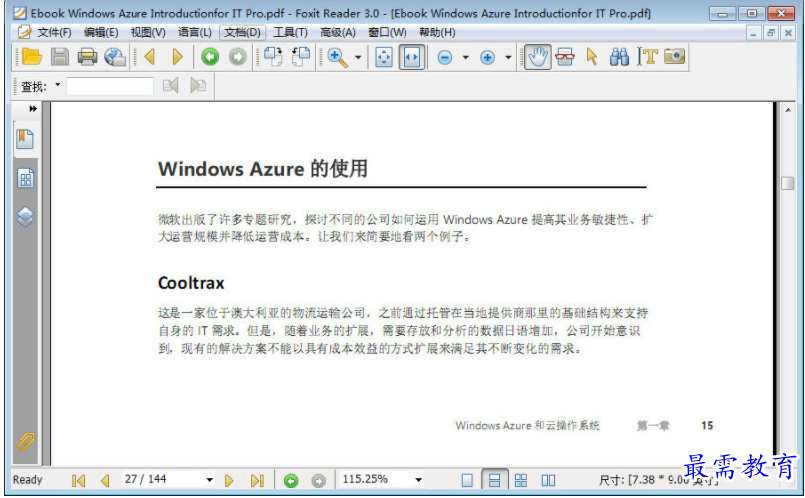Click the reading glasses toolbar icon
Image resolution: width=805 pixels, height=498 pixels.
click(x=565, y=56)
